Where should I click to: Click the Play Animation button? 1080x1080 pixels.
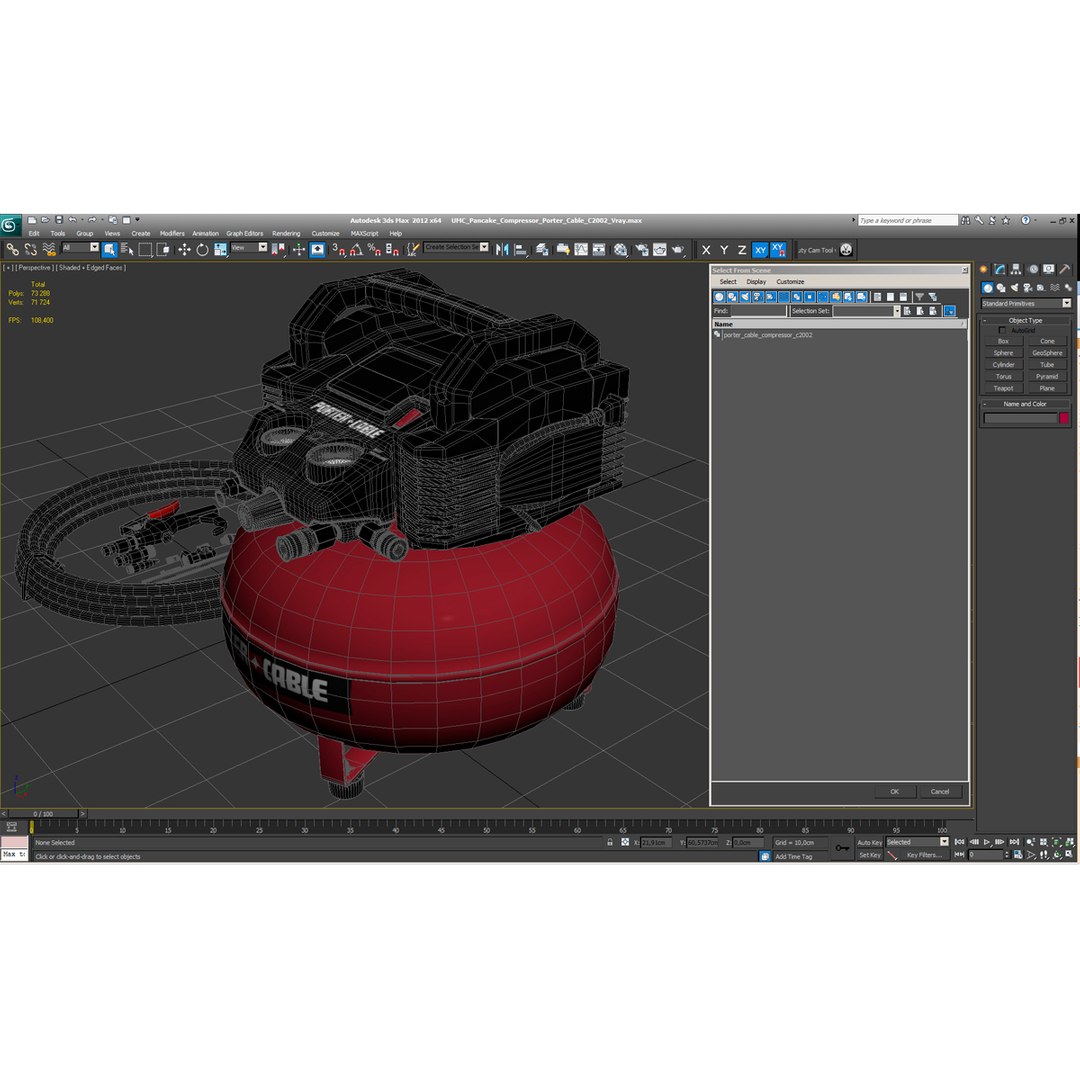987,842
